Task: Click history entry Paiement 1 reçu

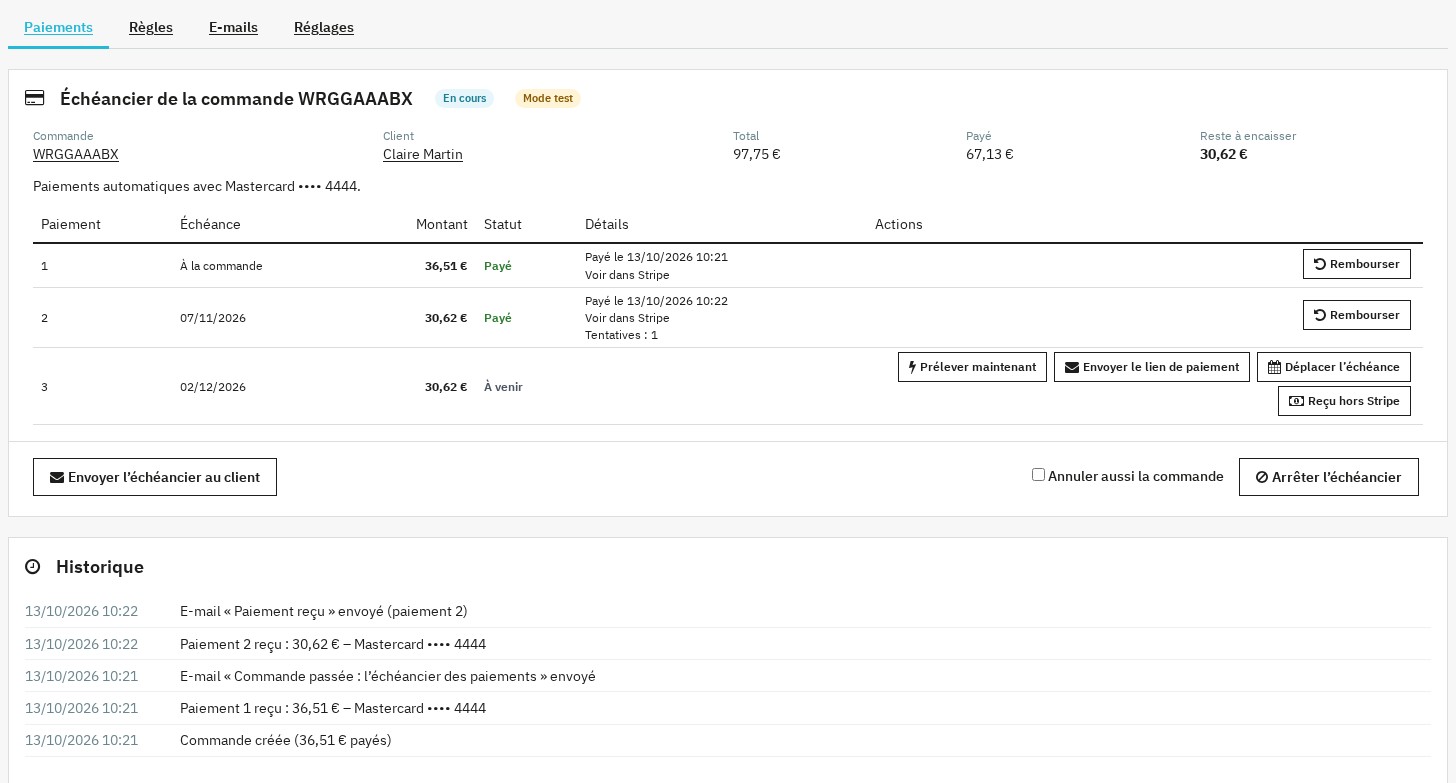Action: pos(333,708)
